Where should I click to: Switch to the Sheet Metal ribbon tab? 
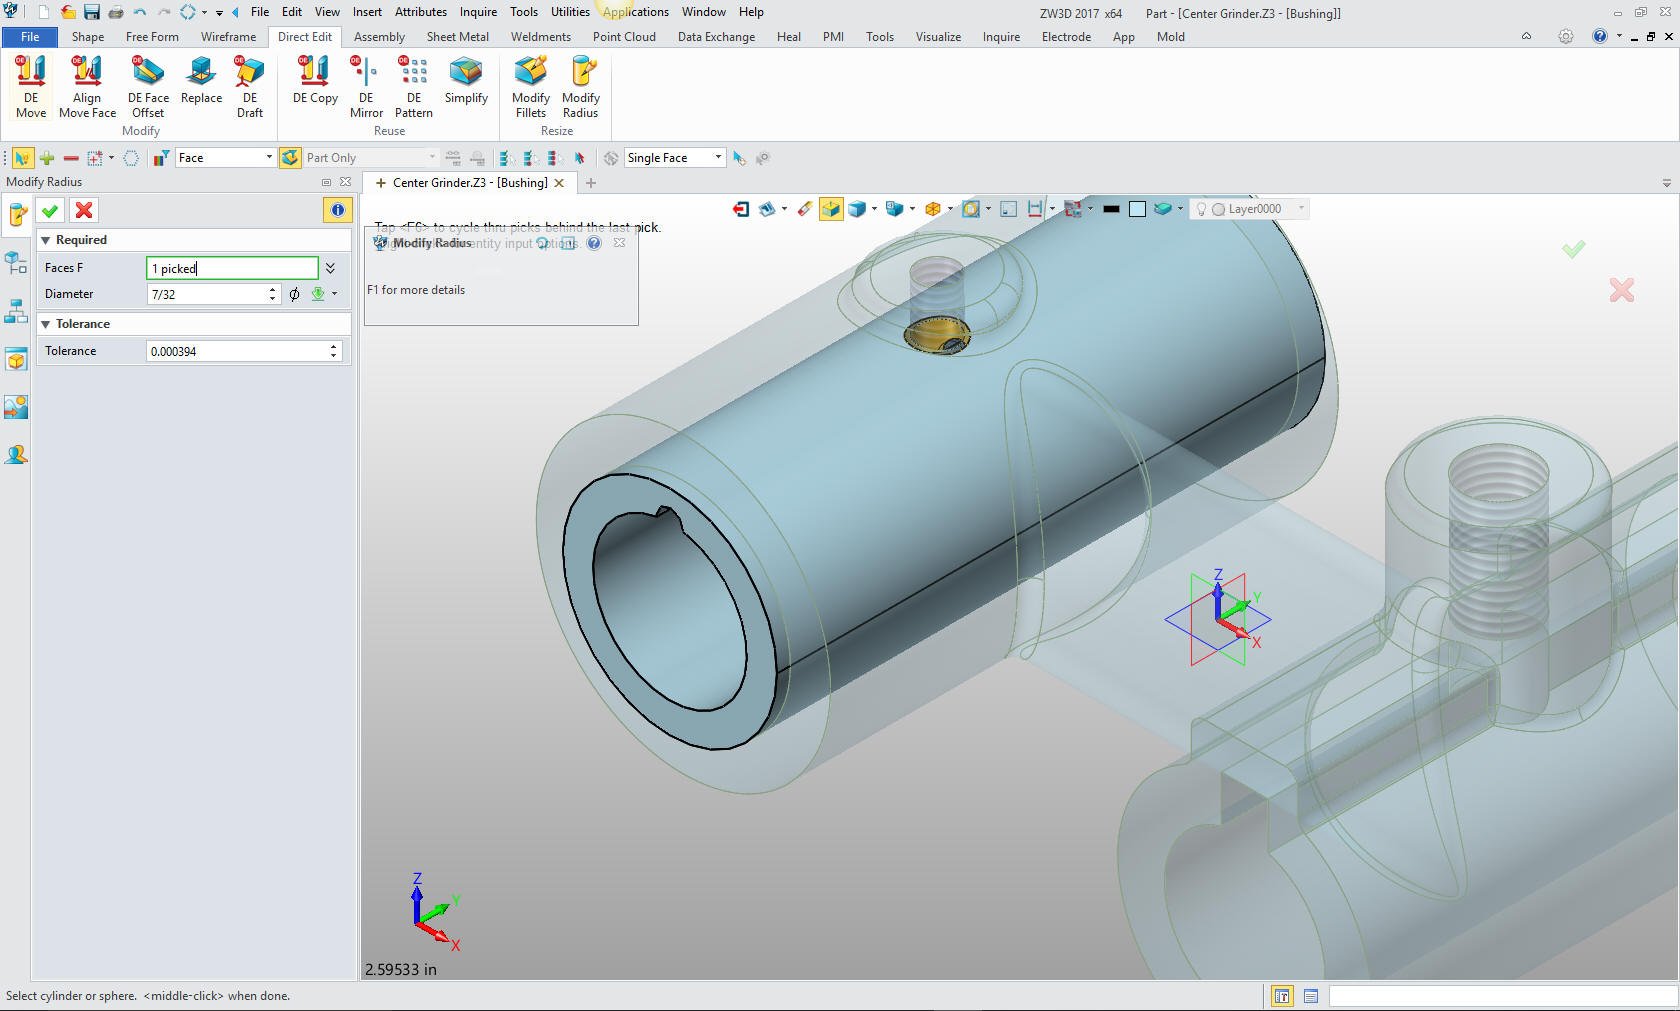click(457, 37)
